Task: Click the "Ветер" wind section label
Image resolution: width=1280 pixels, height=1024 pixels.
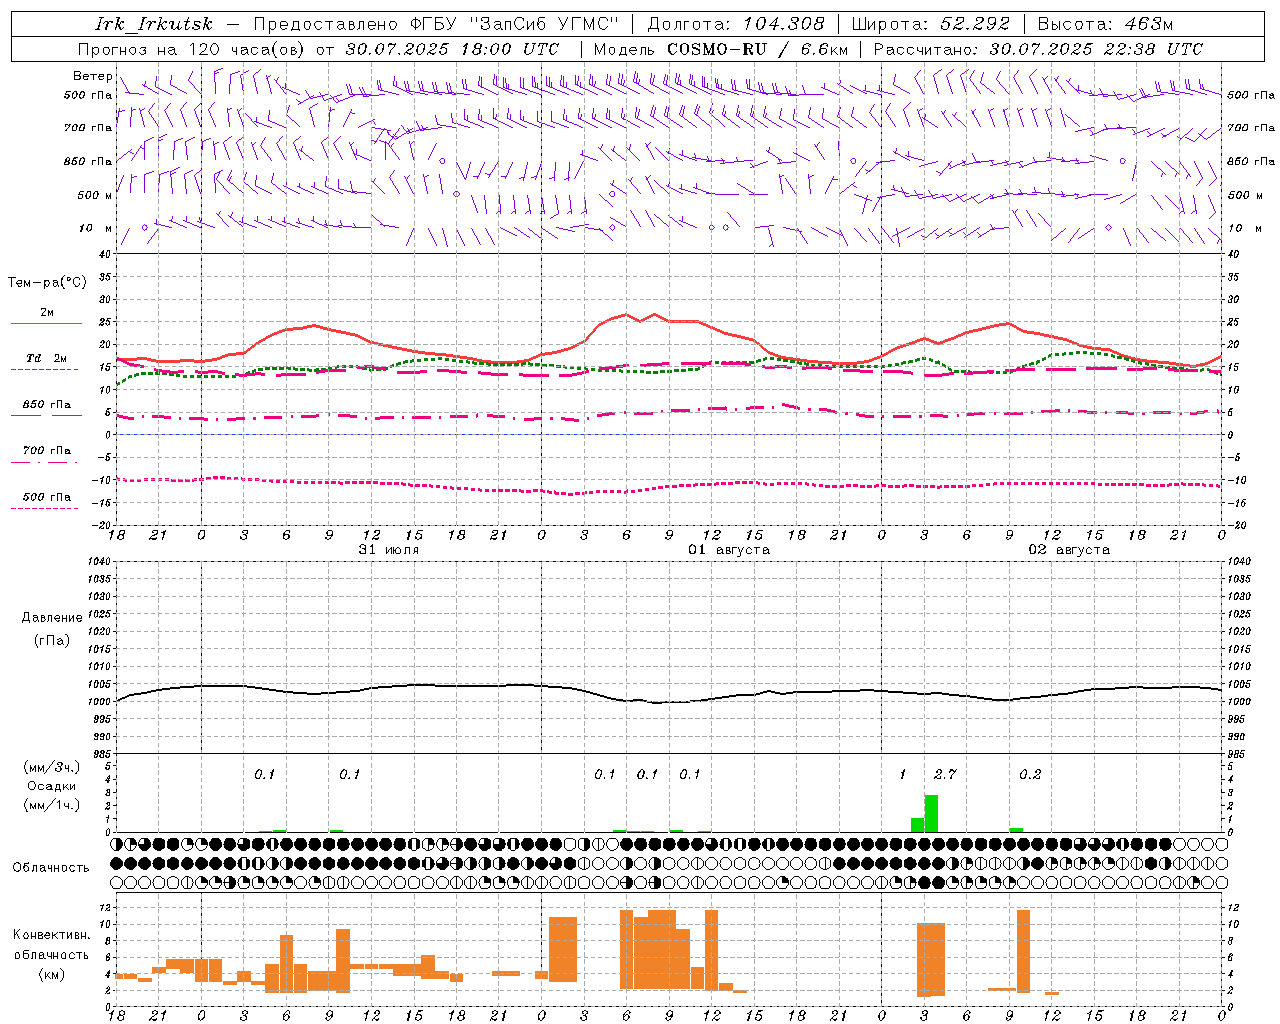Action: point(93,76)
